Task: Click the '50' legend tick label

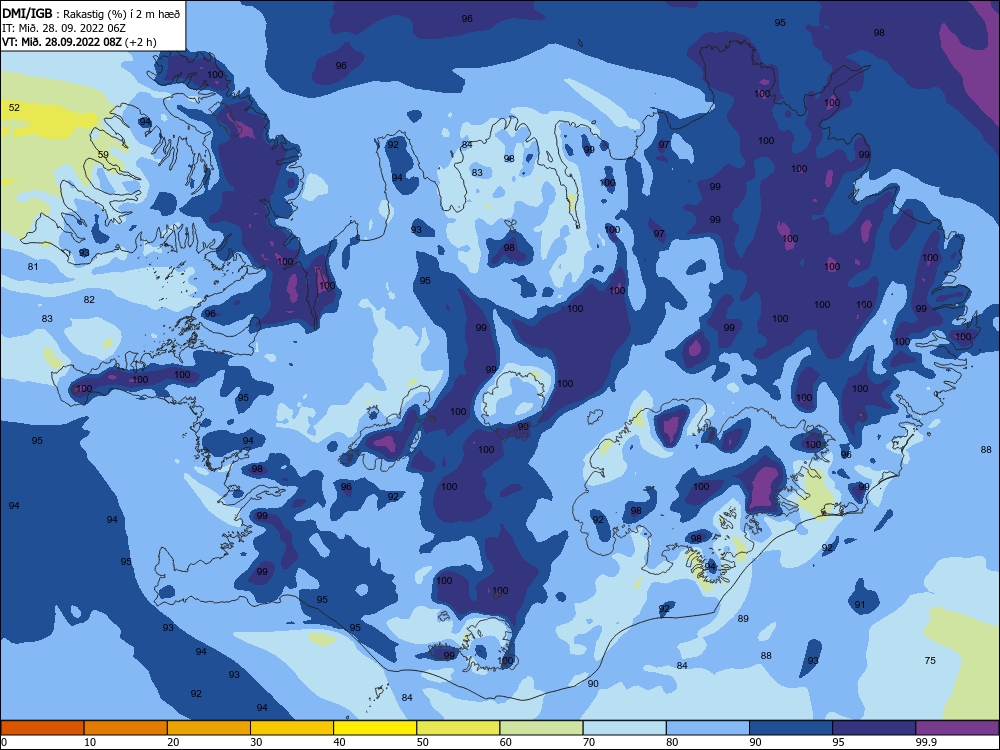Action: point(423,742)
